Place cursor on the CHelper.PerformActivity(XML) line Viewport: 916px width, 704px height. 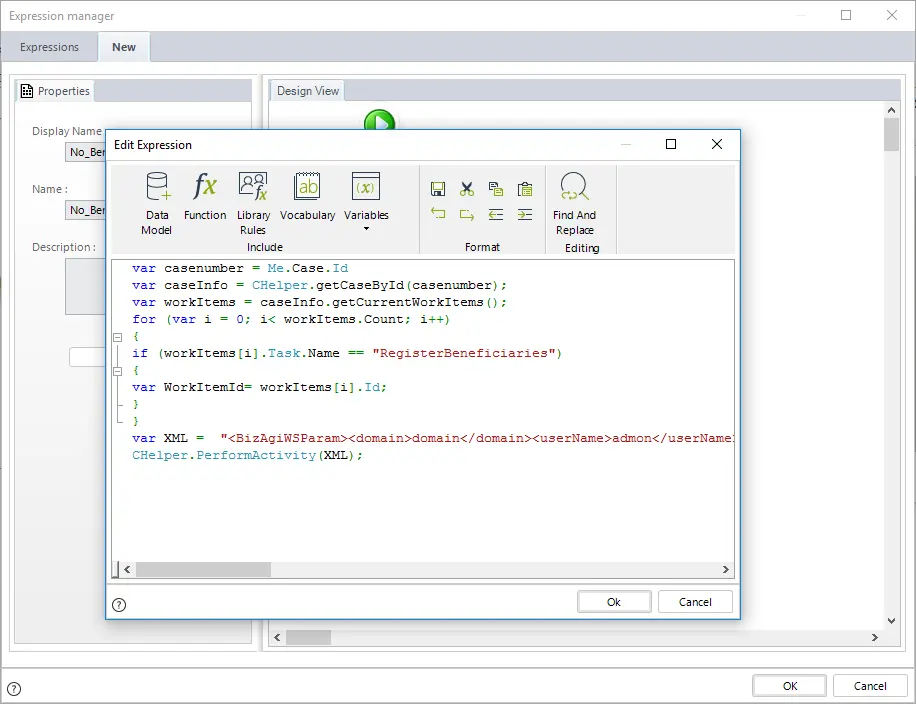pos(247,455)
